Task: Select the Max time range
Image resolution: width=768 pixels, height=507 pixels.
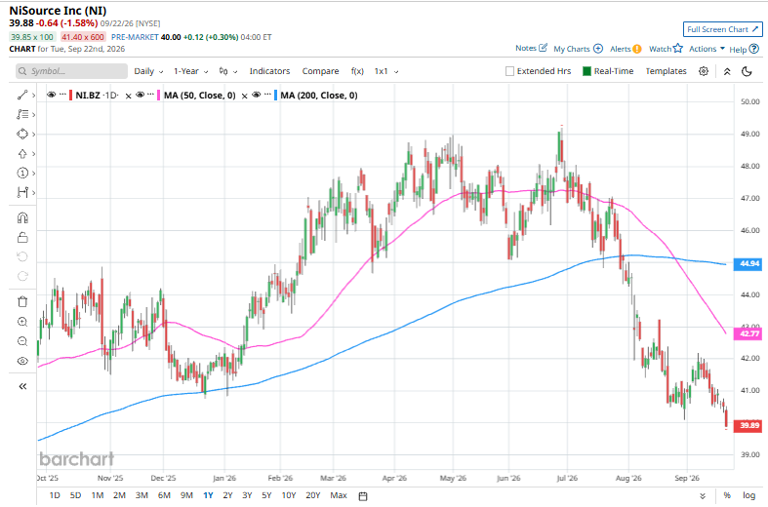Action: 338,495
